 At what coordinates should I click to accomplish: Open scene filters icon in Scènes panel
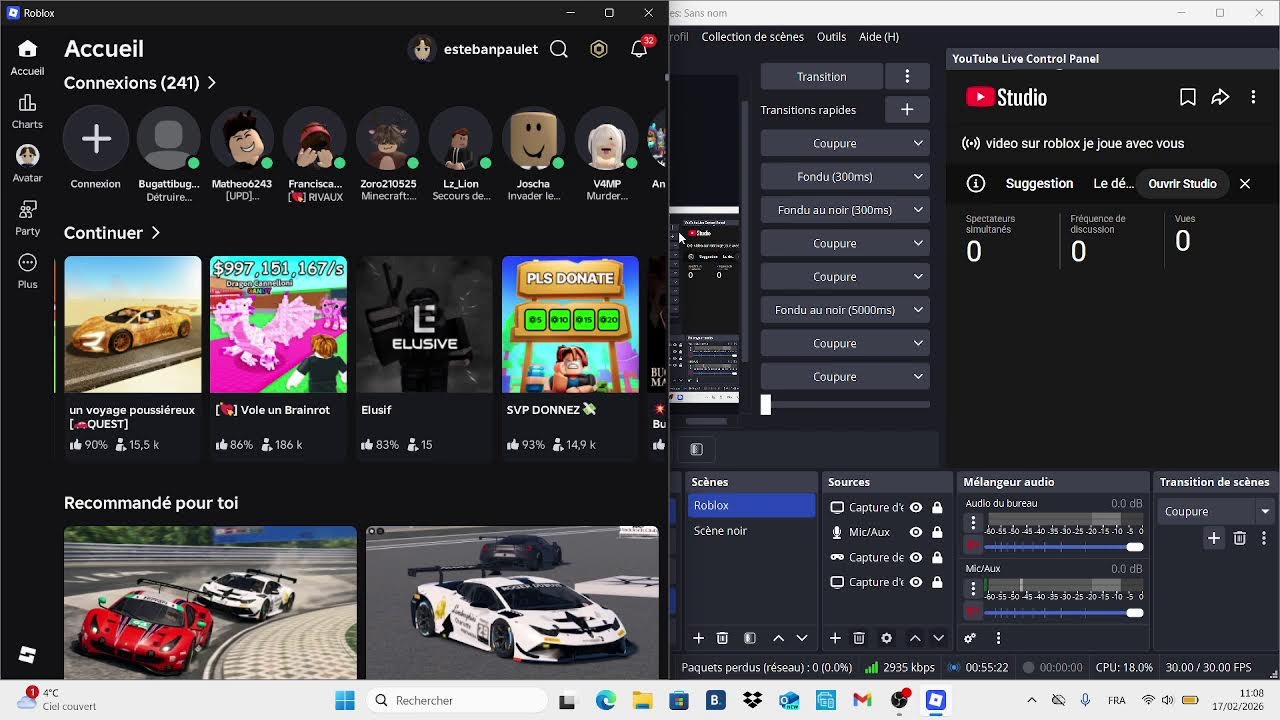750,638
